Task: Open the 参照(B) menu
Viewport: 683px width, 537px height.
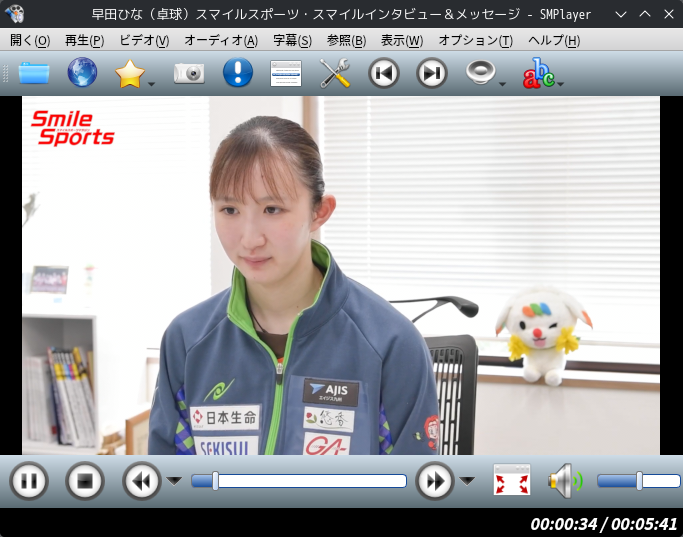Action: tap(346, 41)
